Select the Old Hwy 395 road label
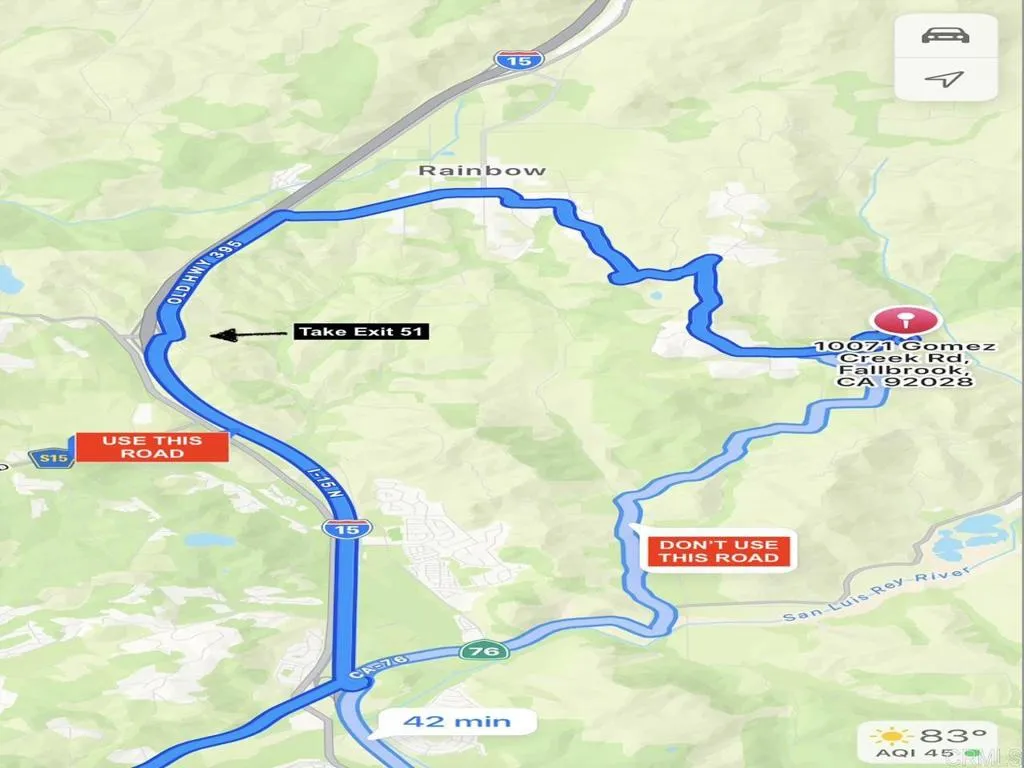The image size is (1024, 768). pyautogui.click(x=204, y=271)
